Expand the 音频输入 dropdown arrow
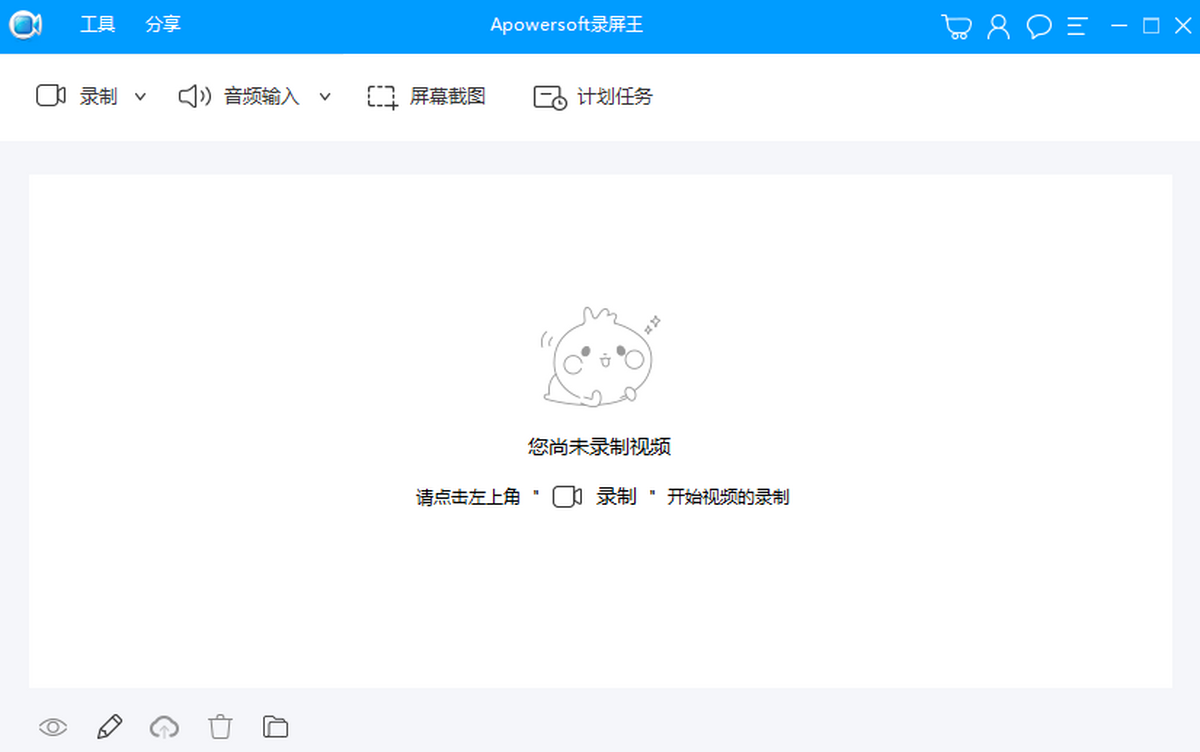This screenshot has height=752, width=1200. [x=325, y=97]
